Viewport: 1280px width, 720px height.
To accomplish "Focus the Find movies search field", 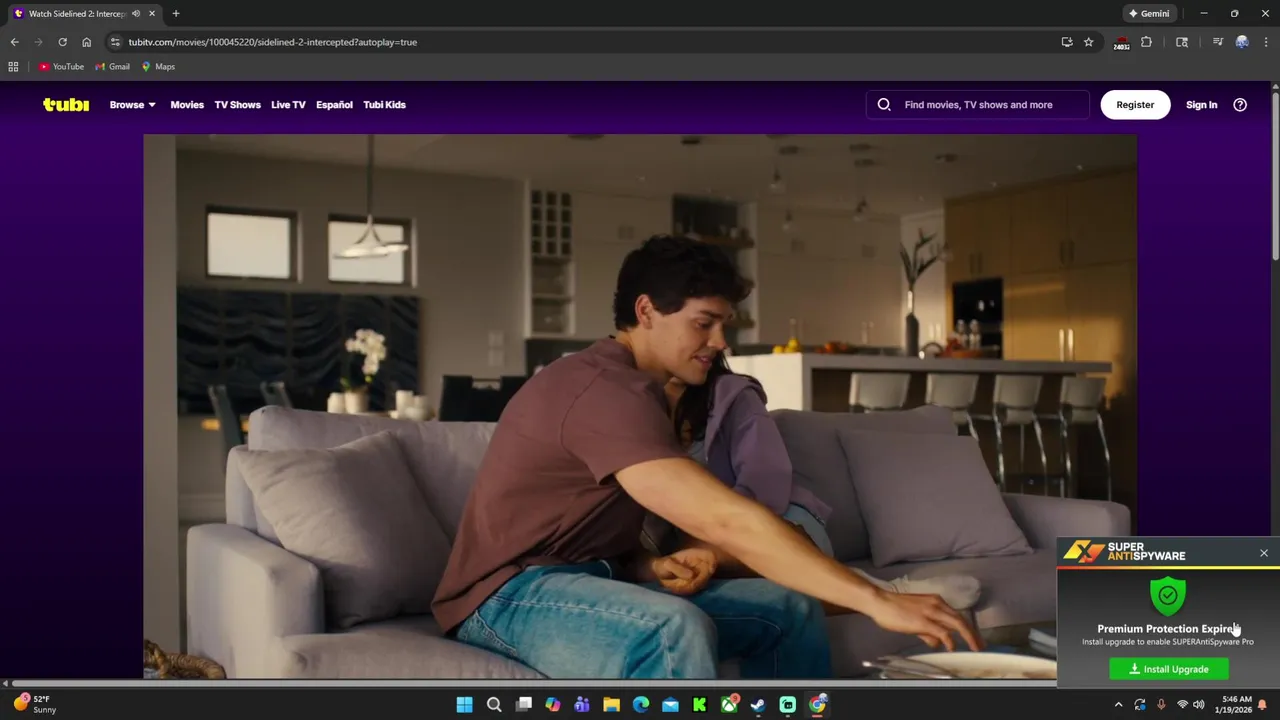I will [x=978, y=104].
